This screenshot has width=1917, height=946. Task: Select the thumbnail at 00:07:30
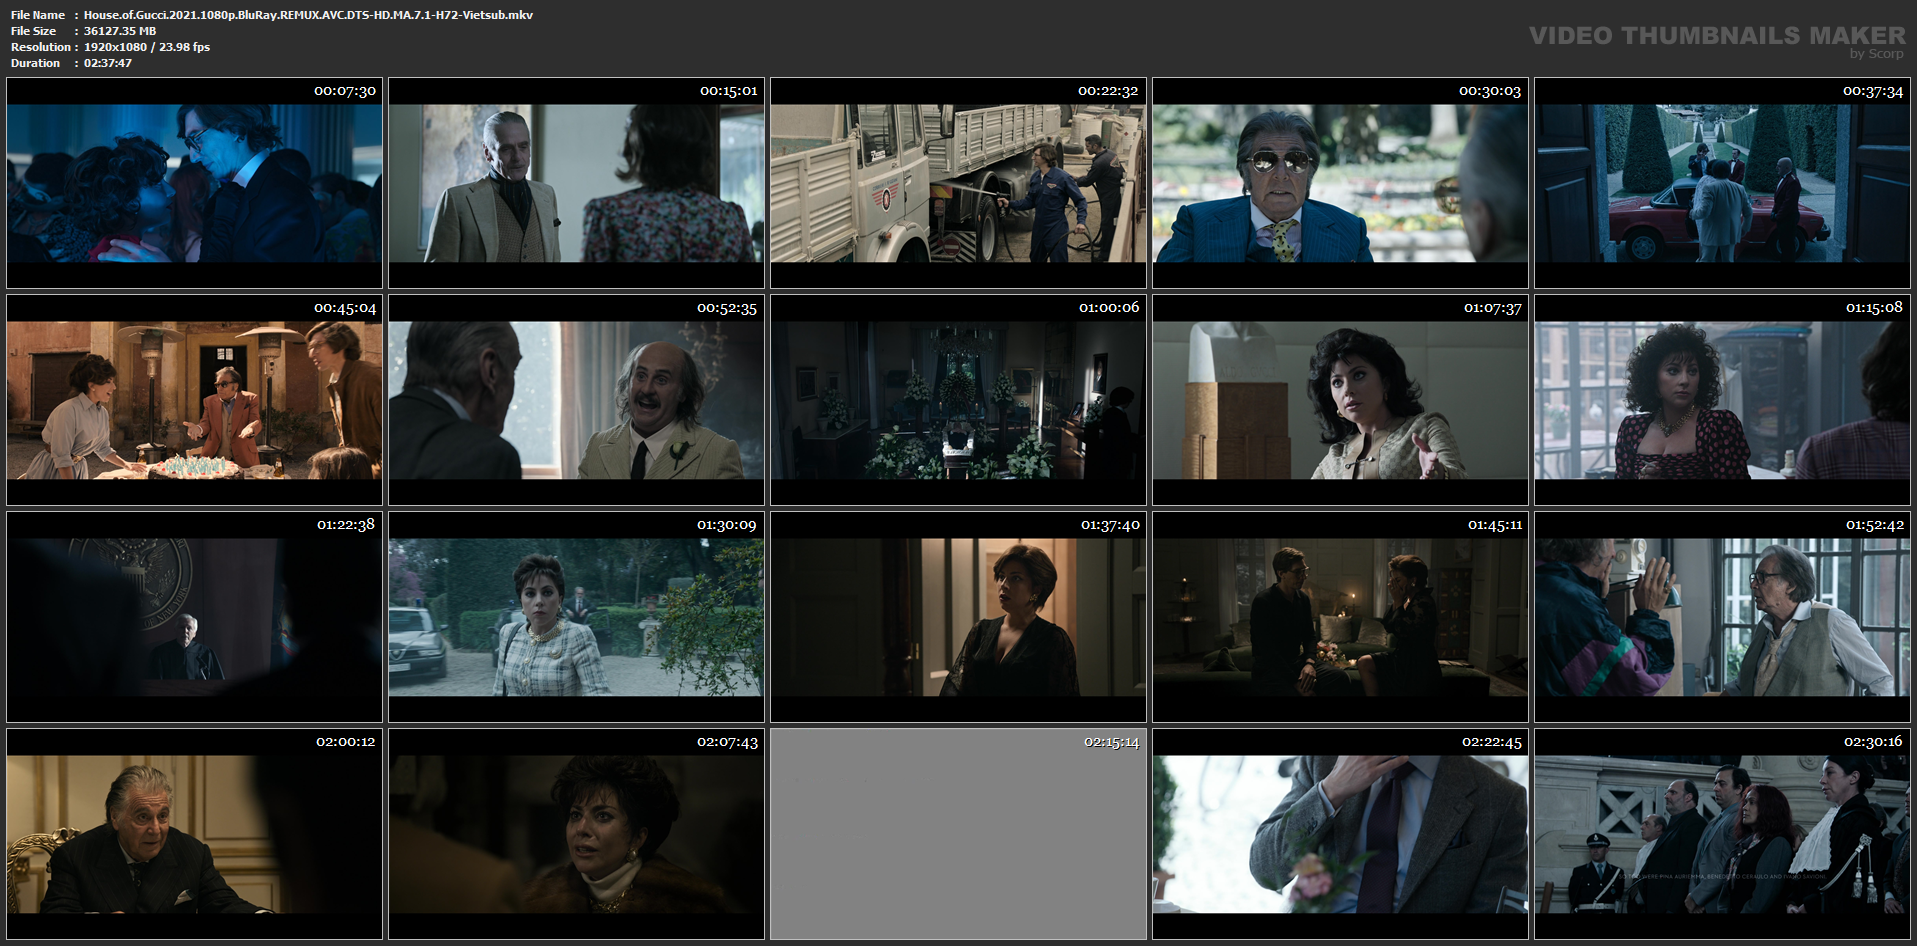[194, 183]
